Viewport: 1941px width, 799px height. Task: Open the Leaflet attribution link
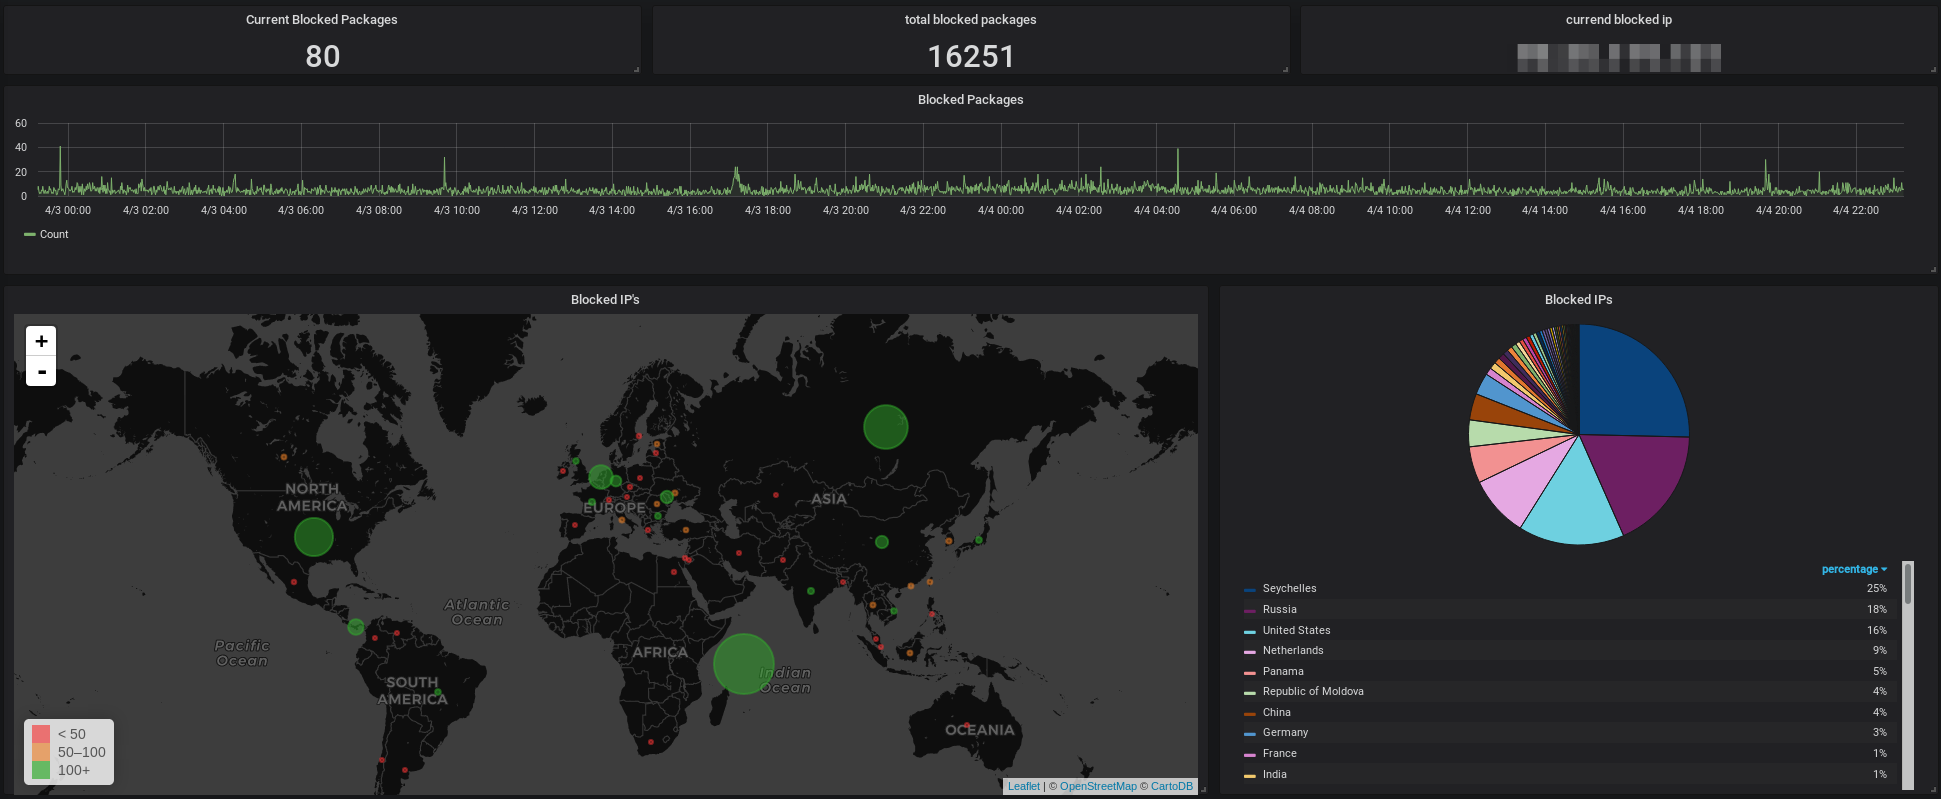click(1023, 787)
